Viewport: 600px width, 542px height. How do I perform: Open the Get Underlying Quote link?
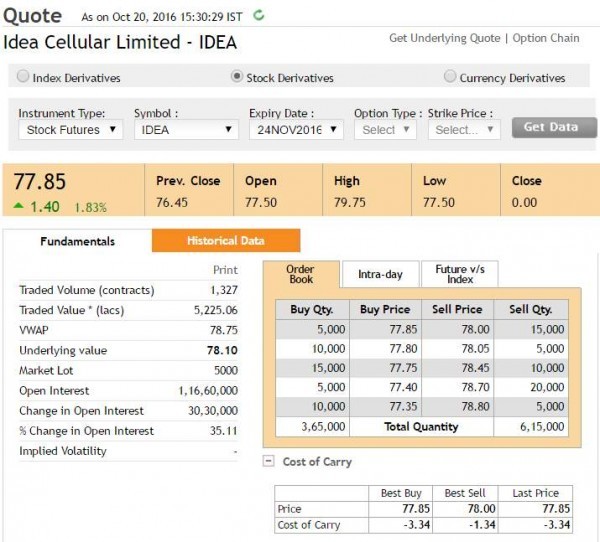[445, 38]
